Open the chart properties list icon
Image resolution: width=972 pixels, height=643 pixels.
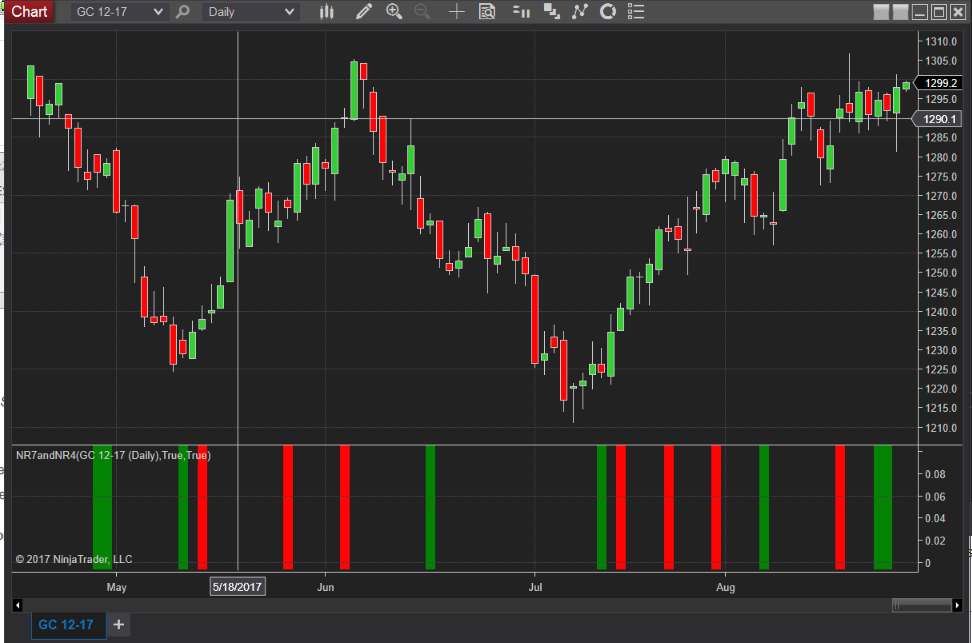(636, 12)
